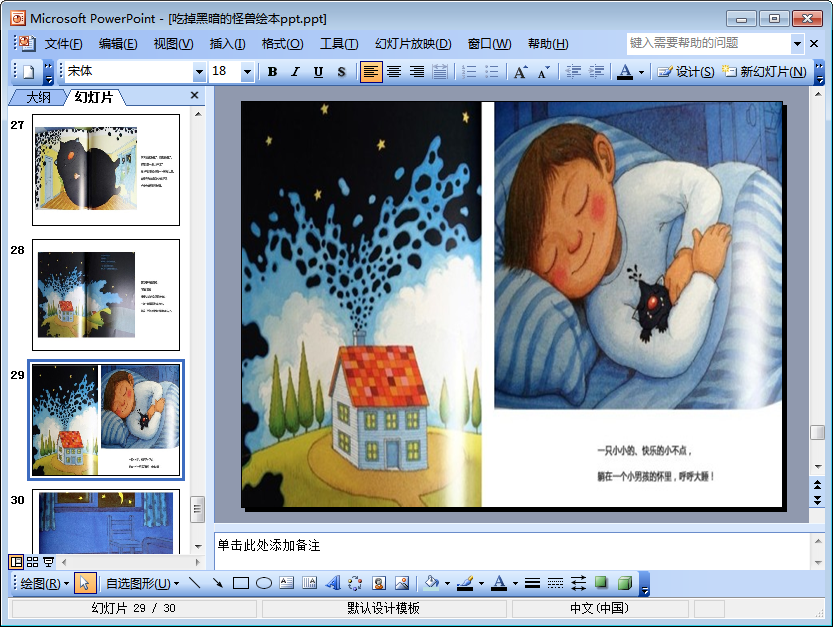Open the font size dropdown 18
The height and width of the screenshot is (627, 833).
coord(247,72)
